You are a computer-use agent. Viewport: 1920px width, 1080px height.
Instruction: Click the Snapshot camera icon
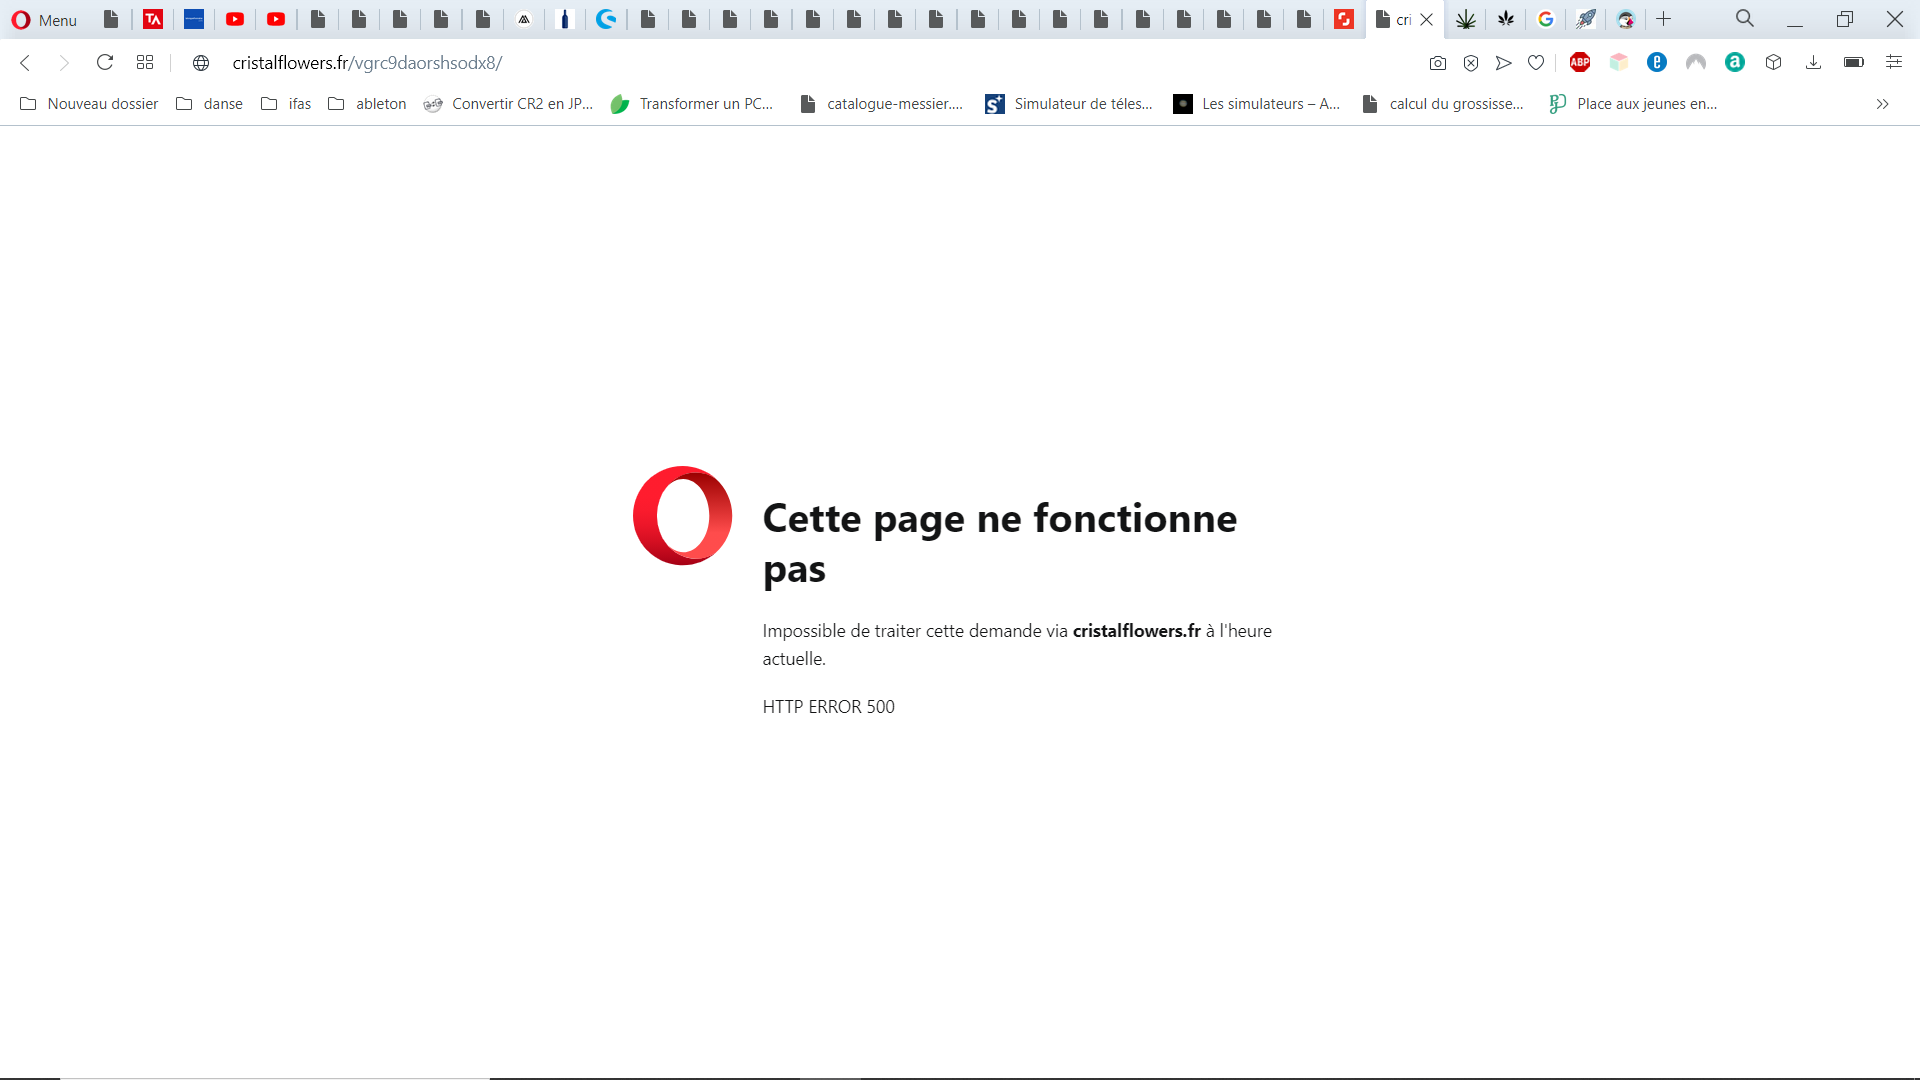1437,63
